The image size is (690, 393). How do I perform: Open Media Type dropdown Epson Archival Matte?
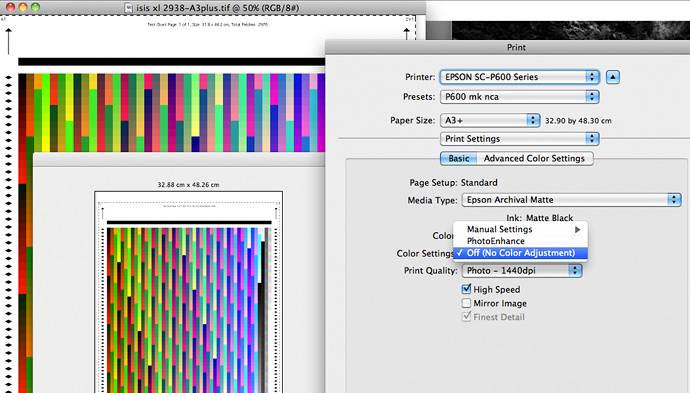click(x=571, y=200)
